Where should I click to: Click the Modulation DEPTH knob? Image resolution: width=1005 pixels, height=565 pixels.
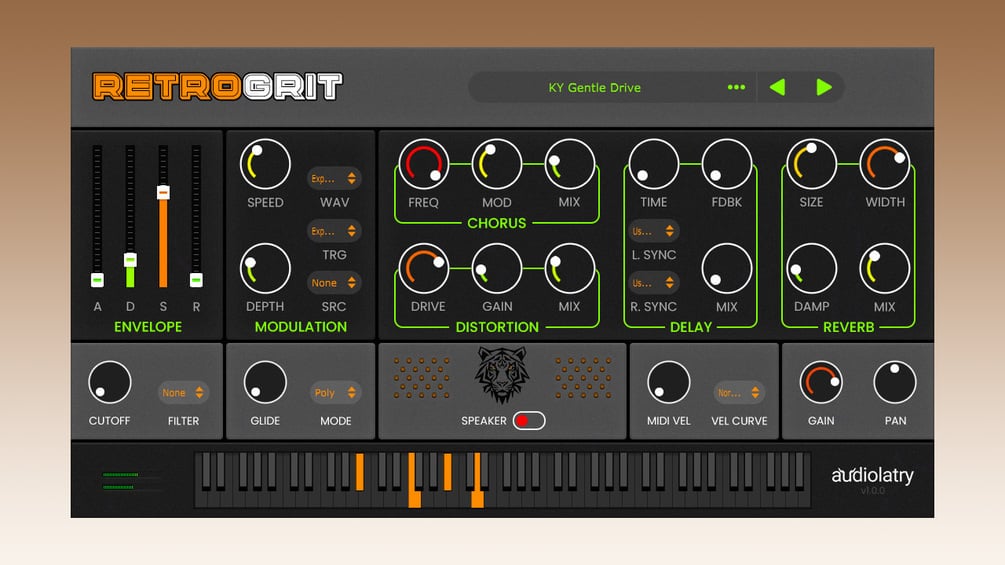(x=265, y=268)
